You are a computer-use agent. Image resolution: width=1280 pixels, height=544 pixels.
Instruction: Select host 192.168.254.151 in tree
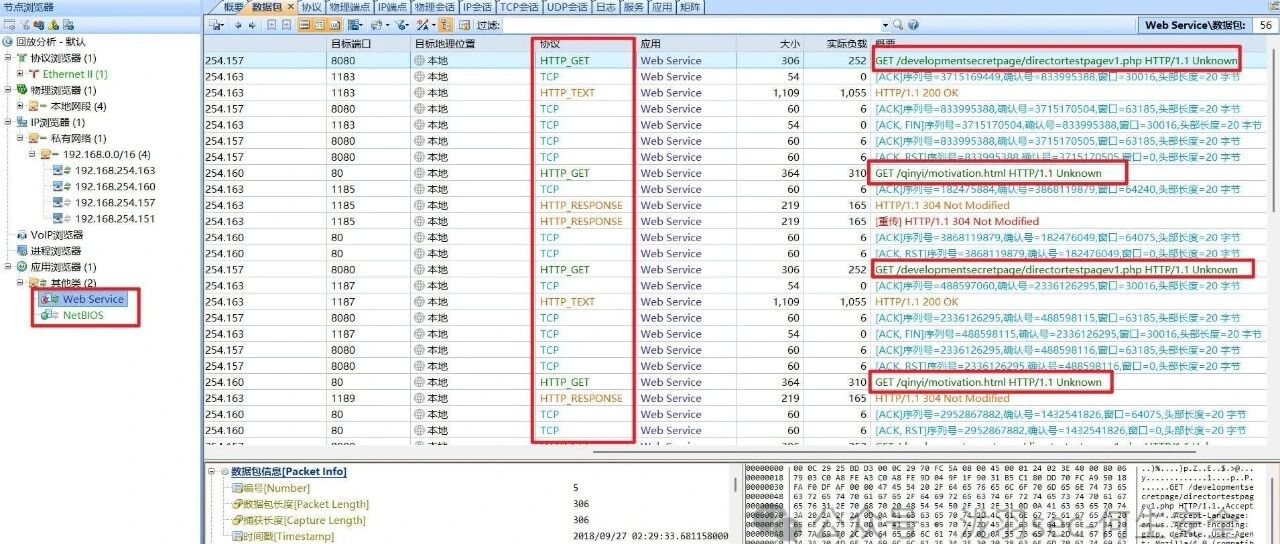coord(115,218)
